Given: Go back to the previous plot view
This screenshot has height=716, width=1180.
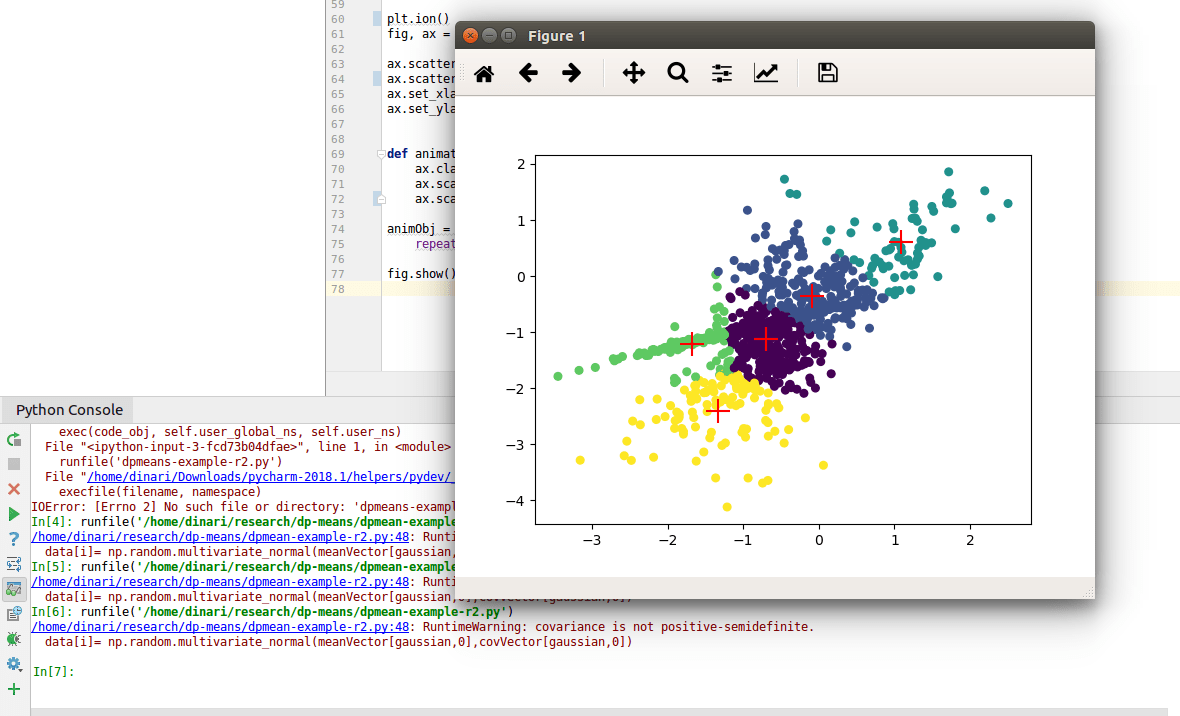Looking at the screenshot, I should [528, 72].
